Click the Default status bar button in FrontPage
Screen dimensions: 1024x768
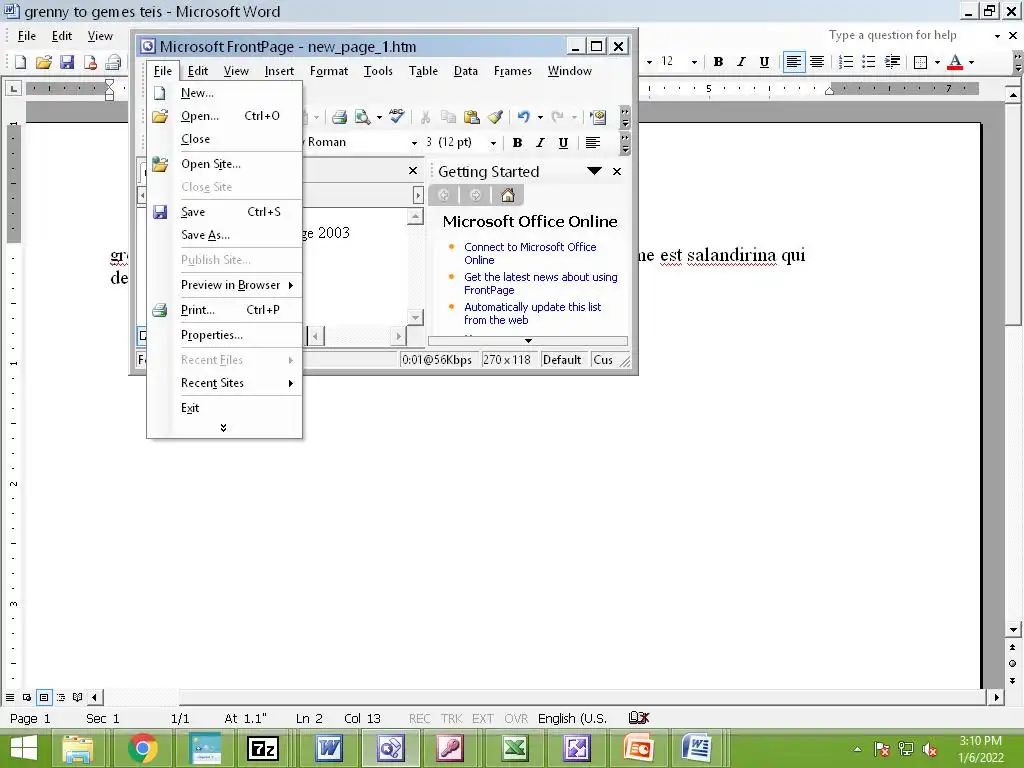tap(562, 360)
